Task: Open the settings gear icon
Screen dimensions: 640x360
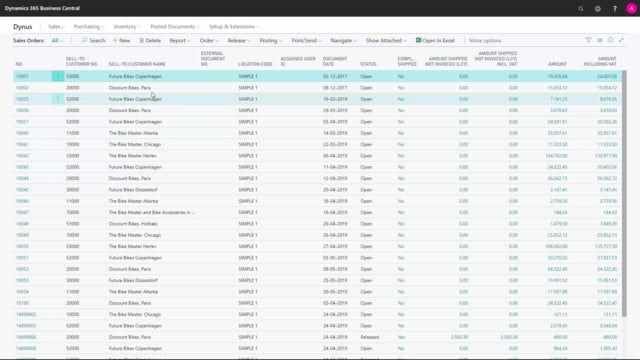Action: pyautogui.click(x=598, y=9)
